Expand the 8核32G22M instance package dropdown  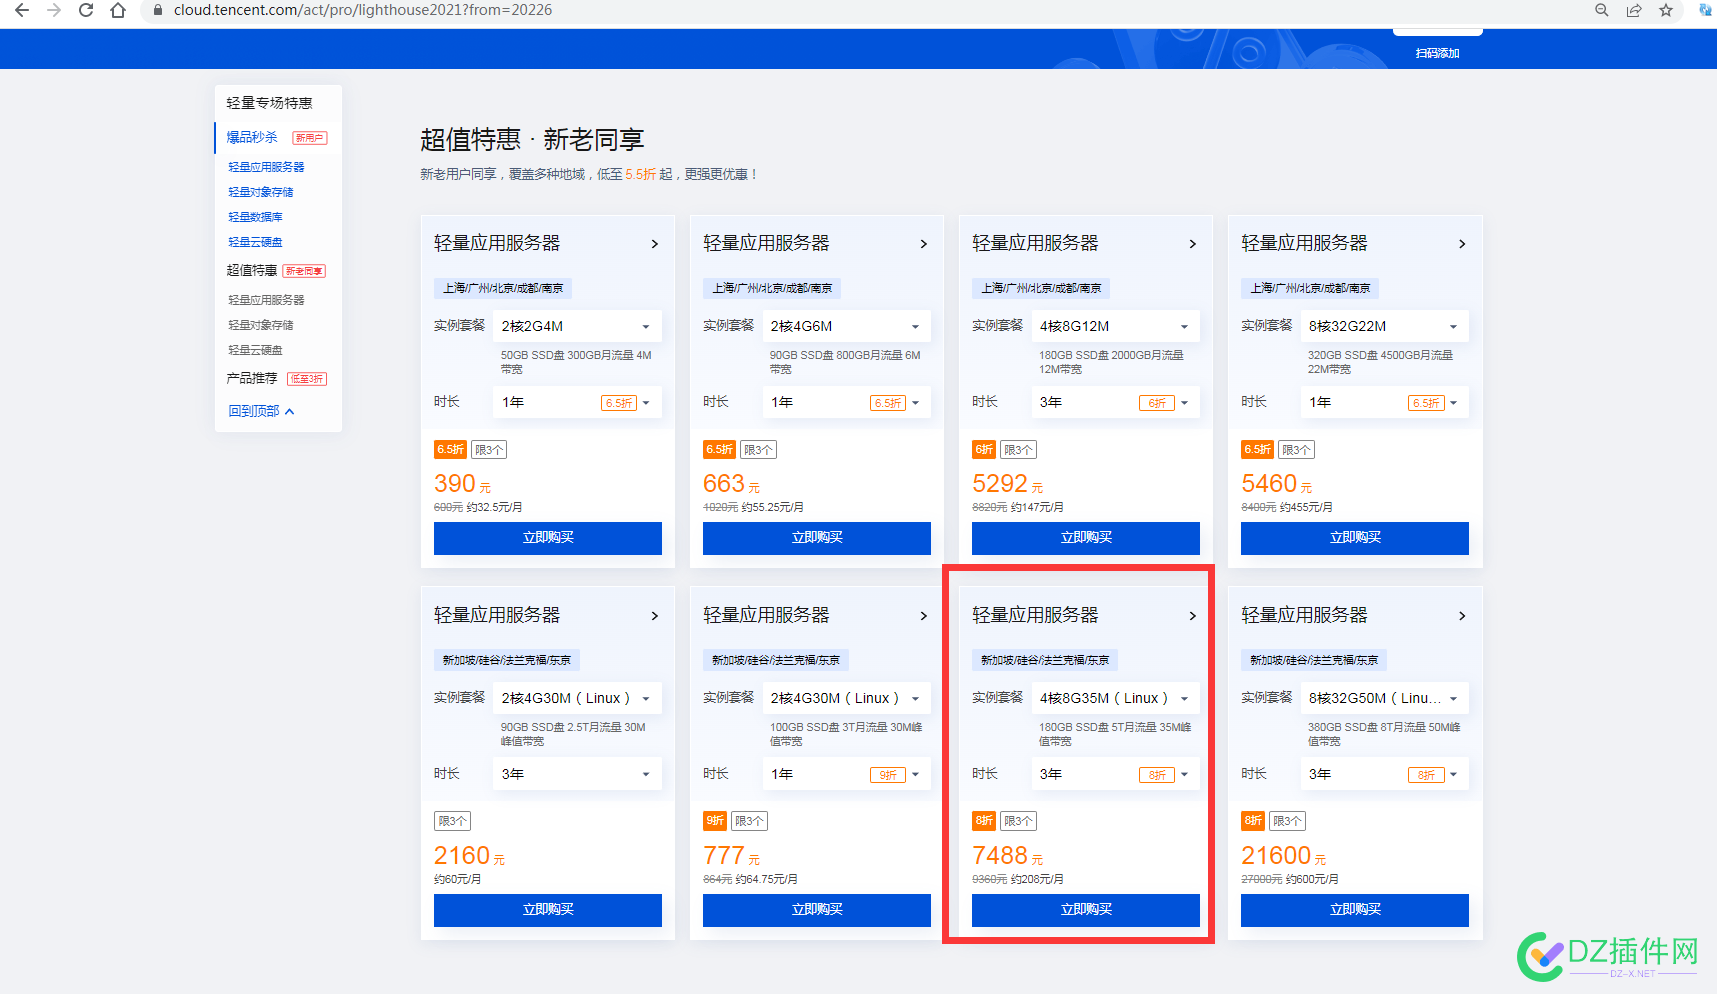(1384, 326)
